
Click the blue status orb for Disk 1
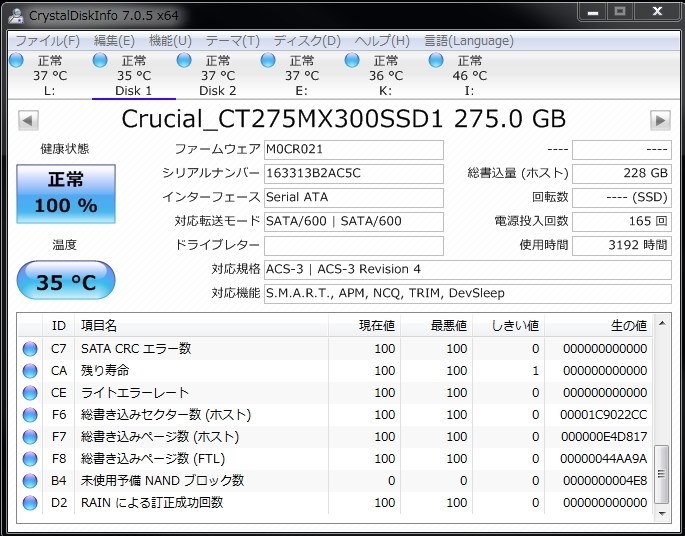100,60
